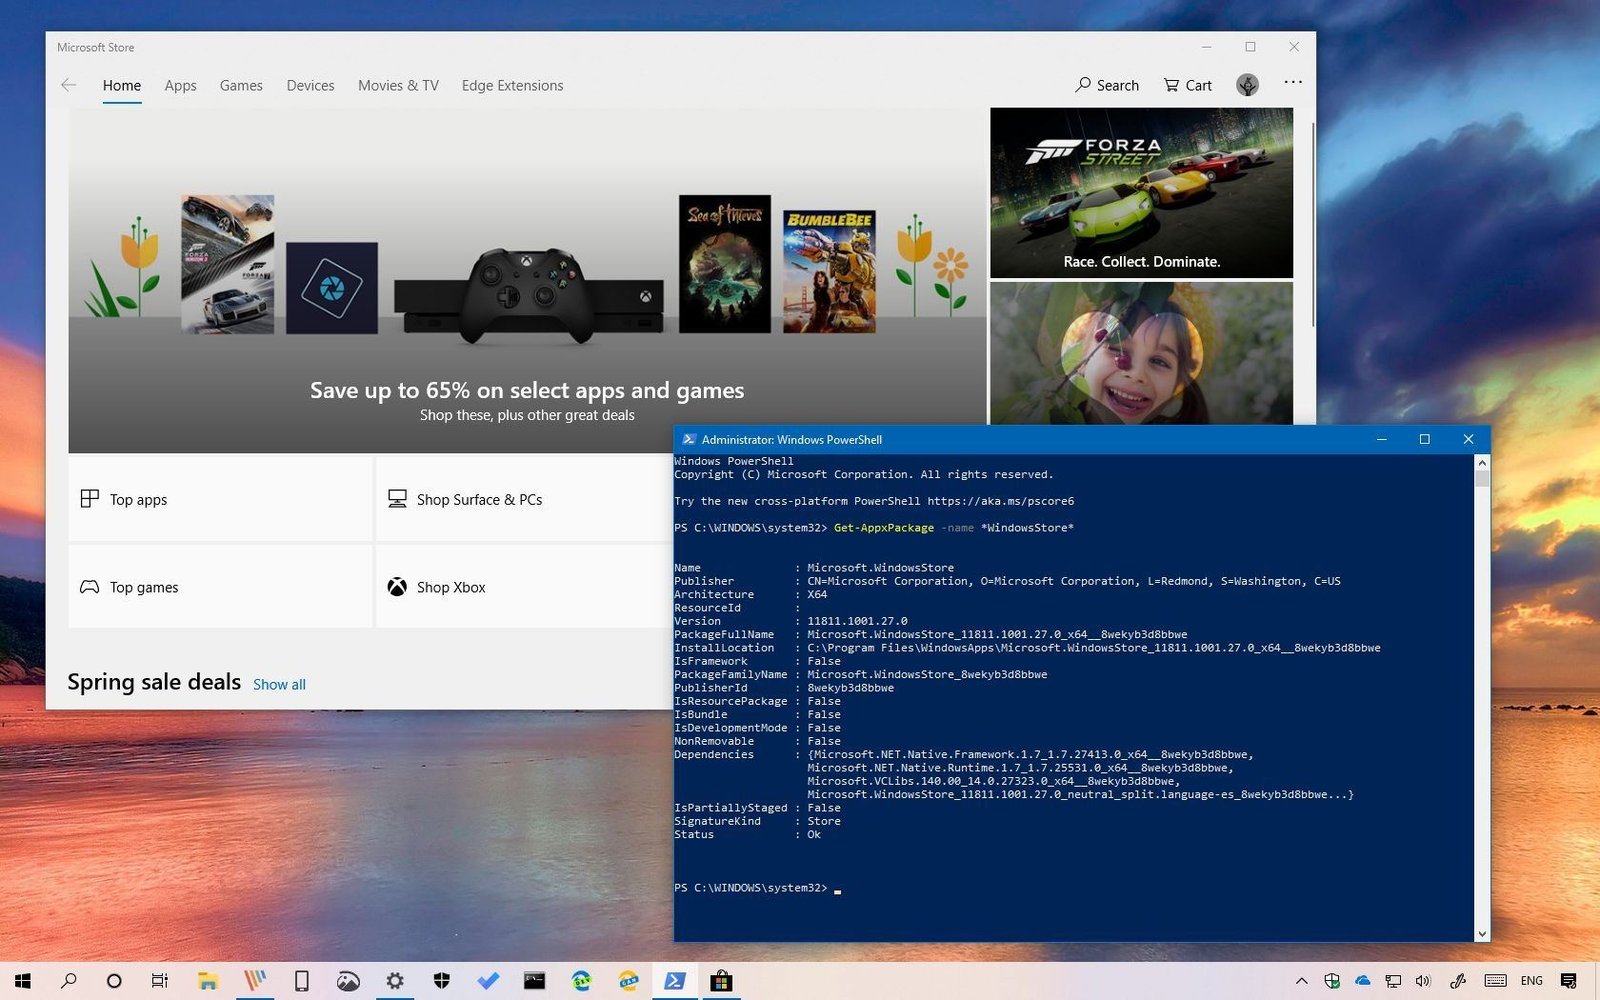Open Settings gear in the taskbar

(x=395, y=981)
